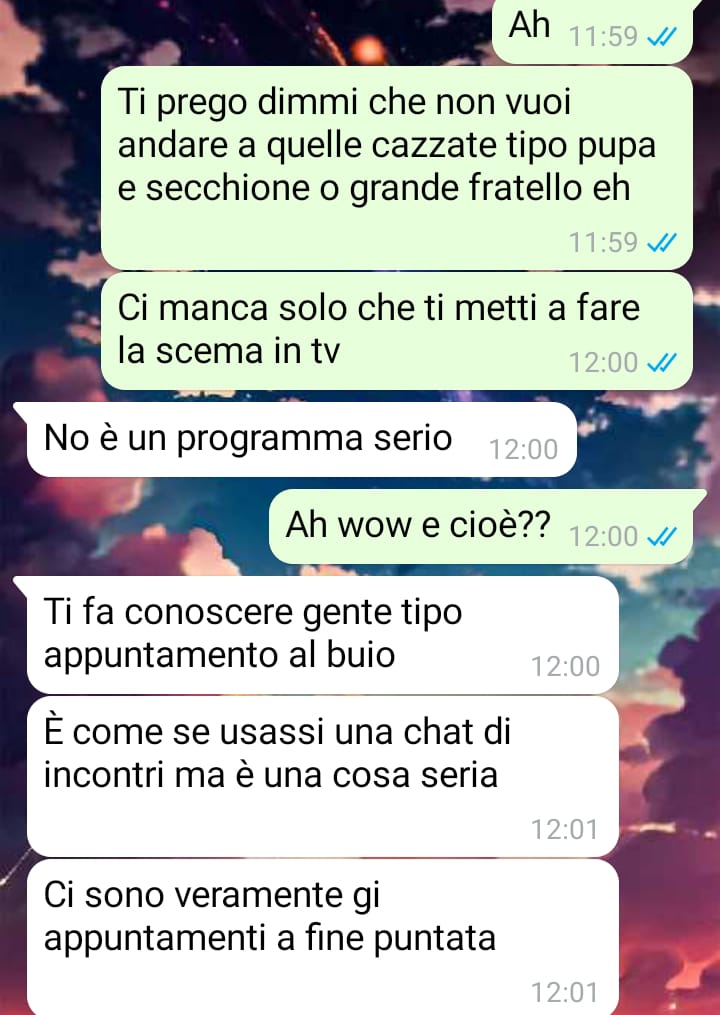
Task: Tap the chat wallpaper beside 'programma serio' bubble
Action: coord(647,440)
